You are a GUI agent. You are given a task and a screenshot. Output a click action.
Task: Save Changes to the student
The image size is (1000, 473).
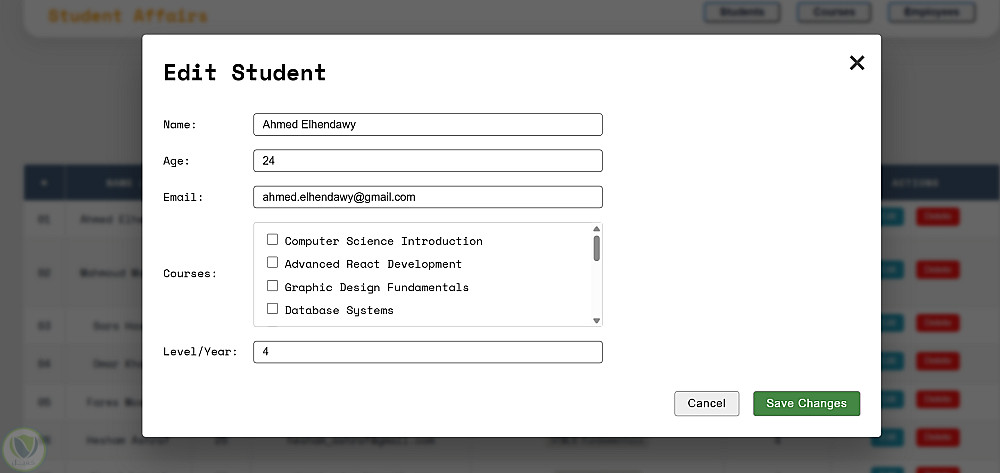806,403
